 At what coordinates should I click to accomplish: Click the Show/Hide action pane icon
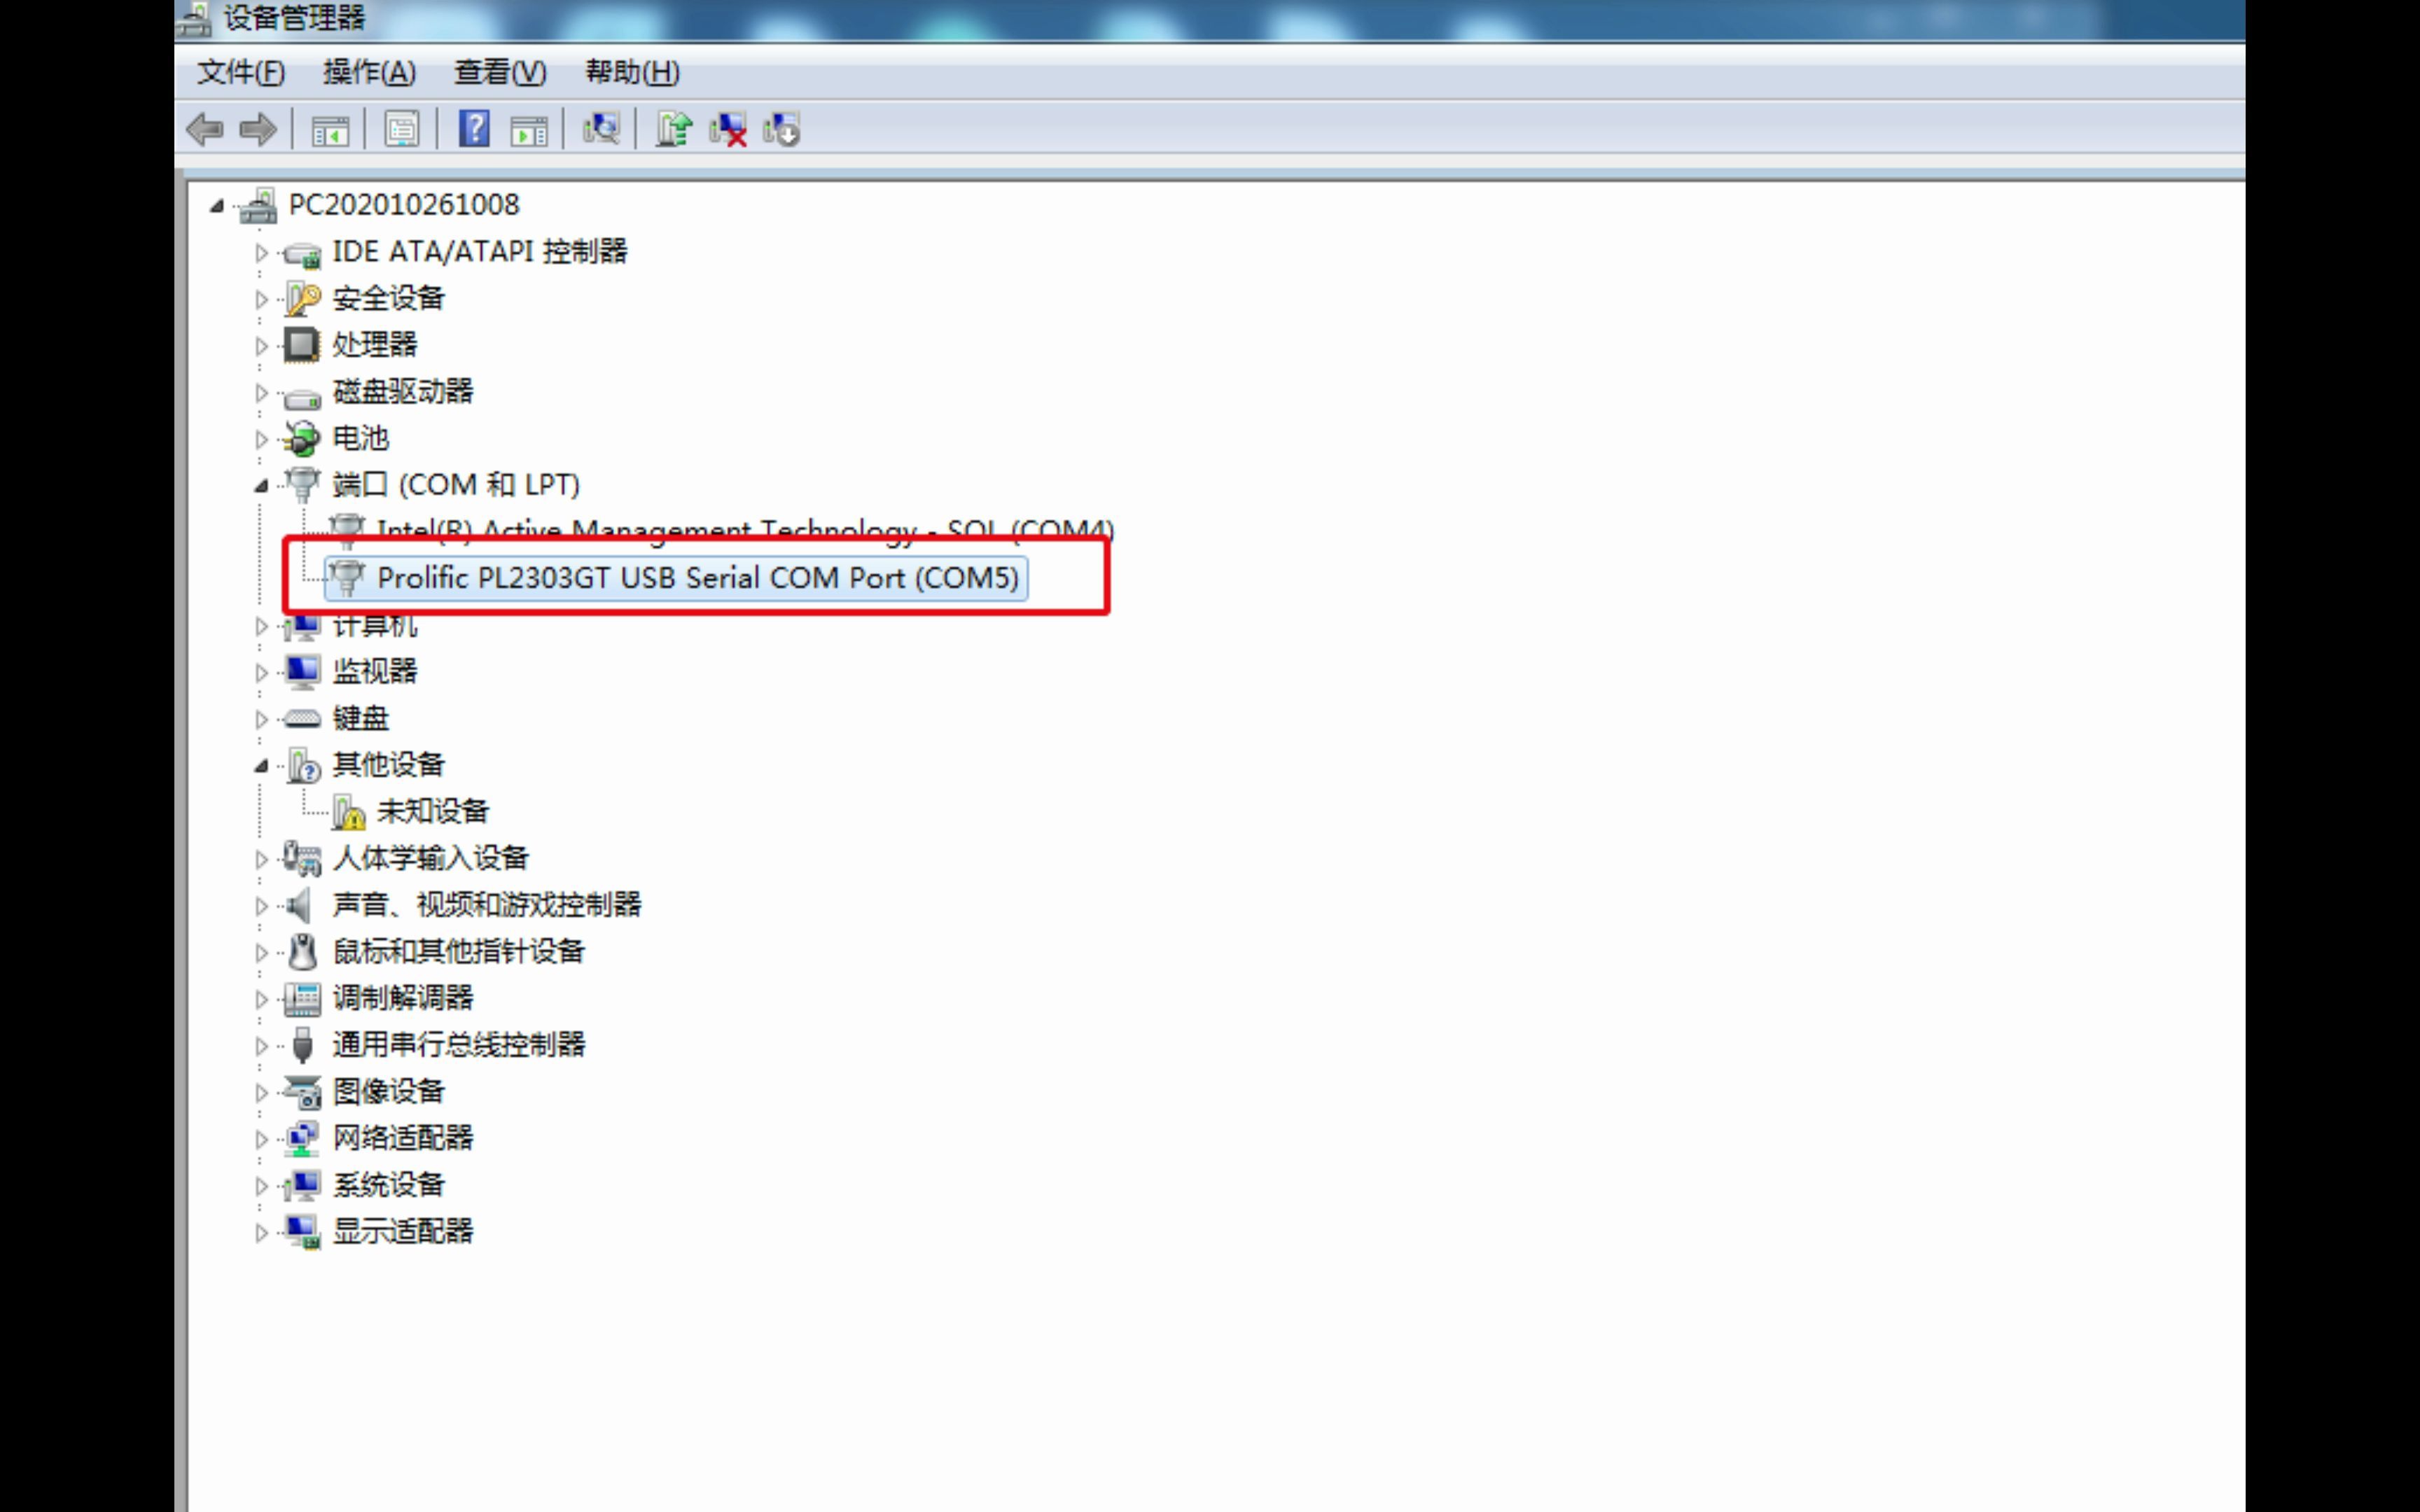pos(529,129)
